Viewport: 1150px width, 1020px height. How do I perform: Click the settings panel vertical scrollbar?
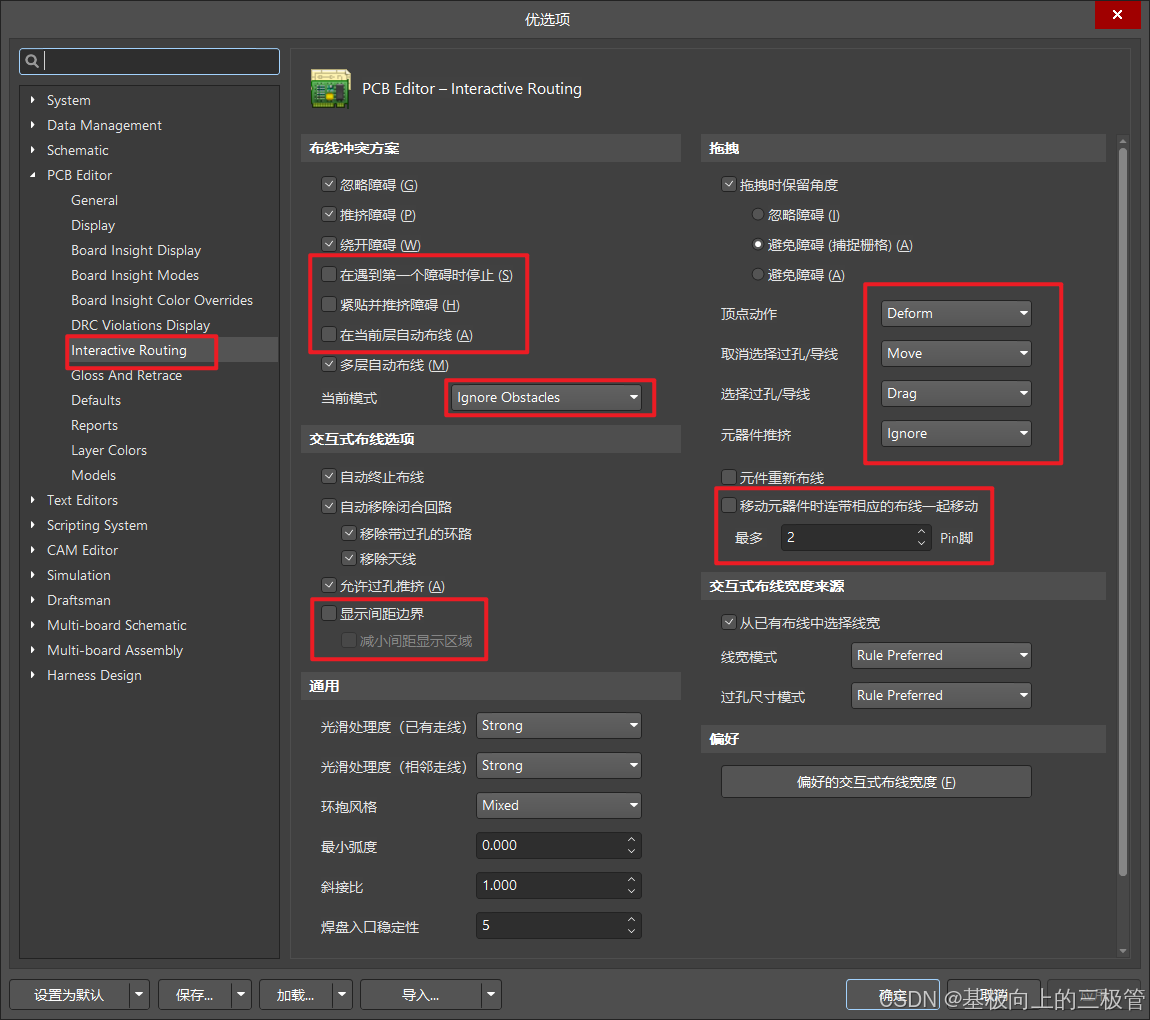pyautogui.click(x=1122, y=511)
